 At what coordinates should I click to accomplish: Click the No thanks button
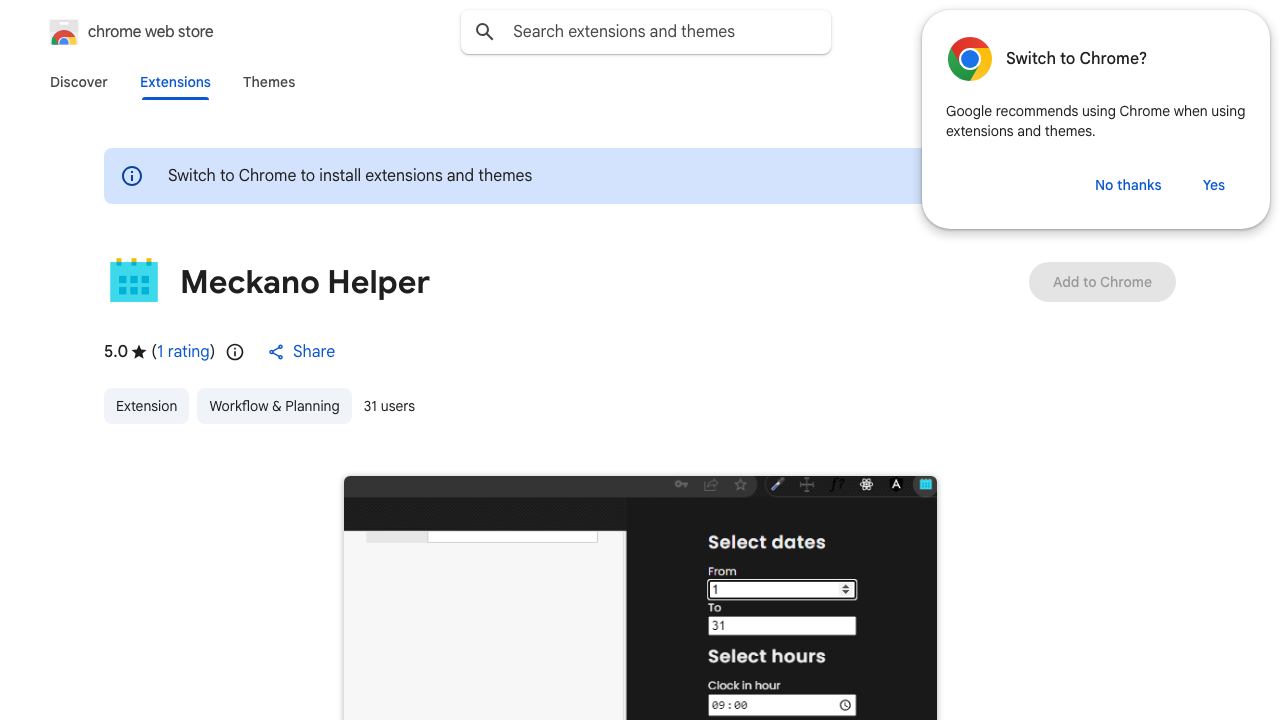[x=1128, y=185]
